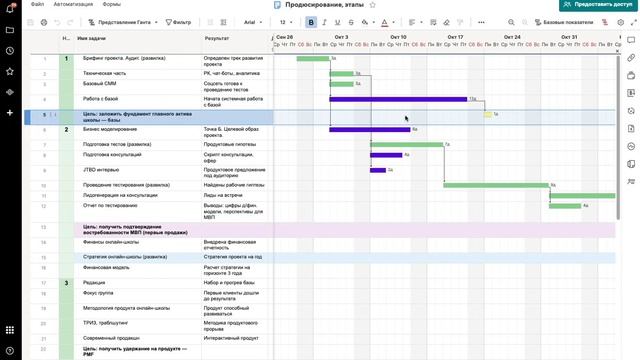The width and height of the screenshot is (640, 360).
Task: Click the clear formatting eraser icon
Action: pyautogui.click(x=447, y=22)
